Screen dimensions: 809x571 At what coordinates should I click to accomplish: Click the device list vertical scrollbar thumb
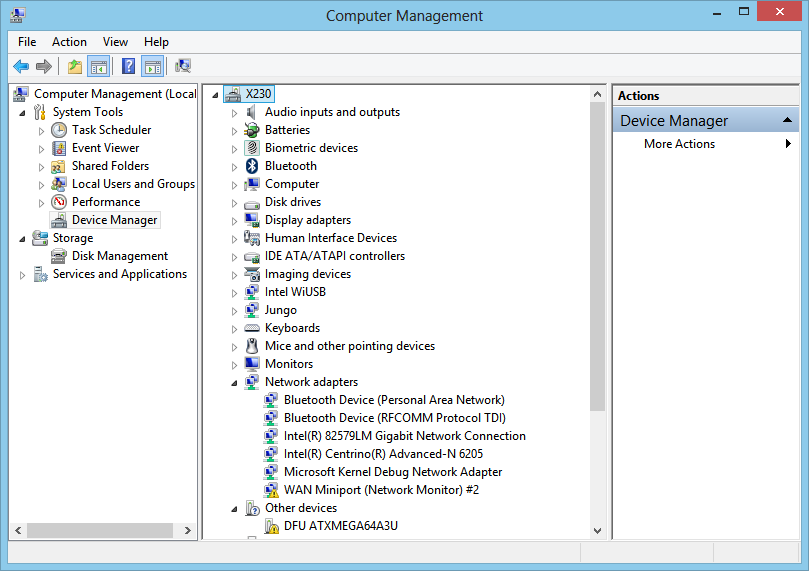tap(597, 256)
